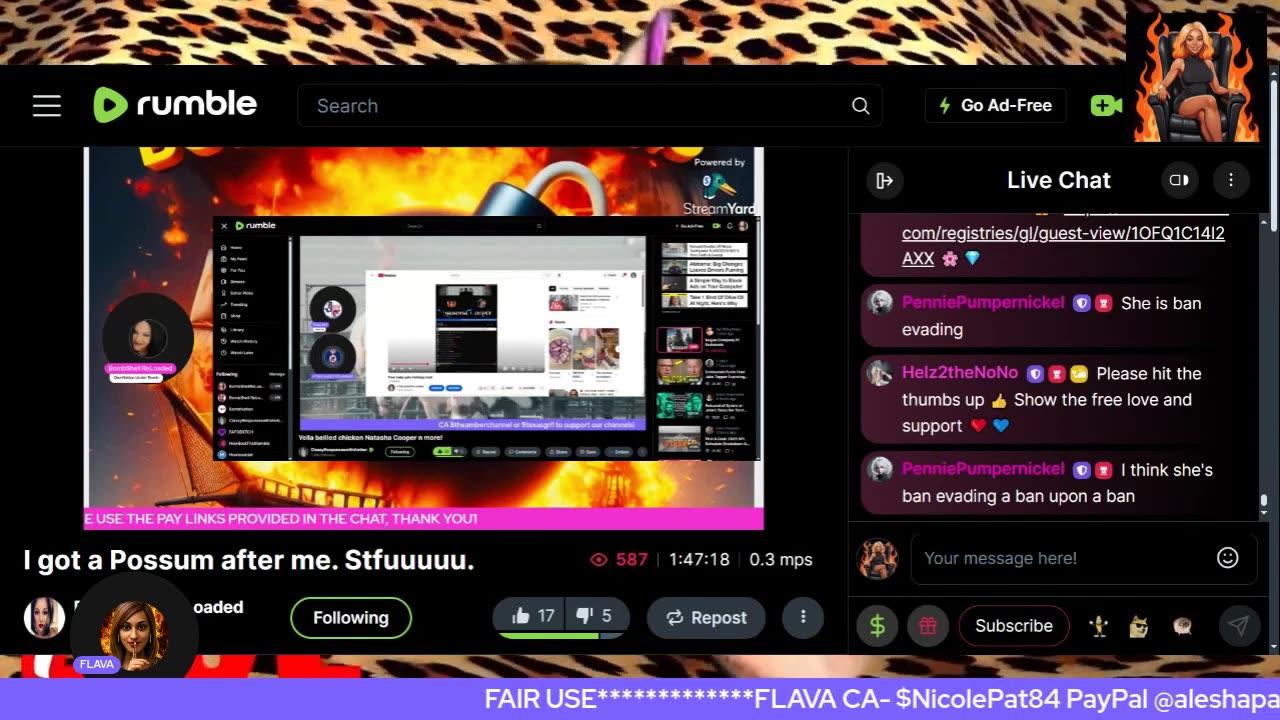Image resolution: width=1280 pixels, height=720 pixels.
Task: Click the chat Subscribe button
Action: coord(1014,626)
